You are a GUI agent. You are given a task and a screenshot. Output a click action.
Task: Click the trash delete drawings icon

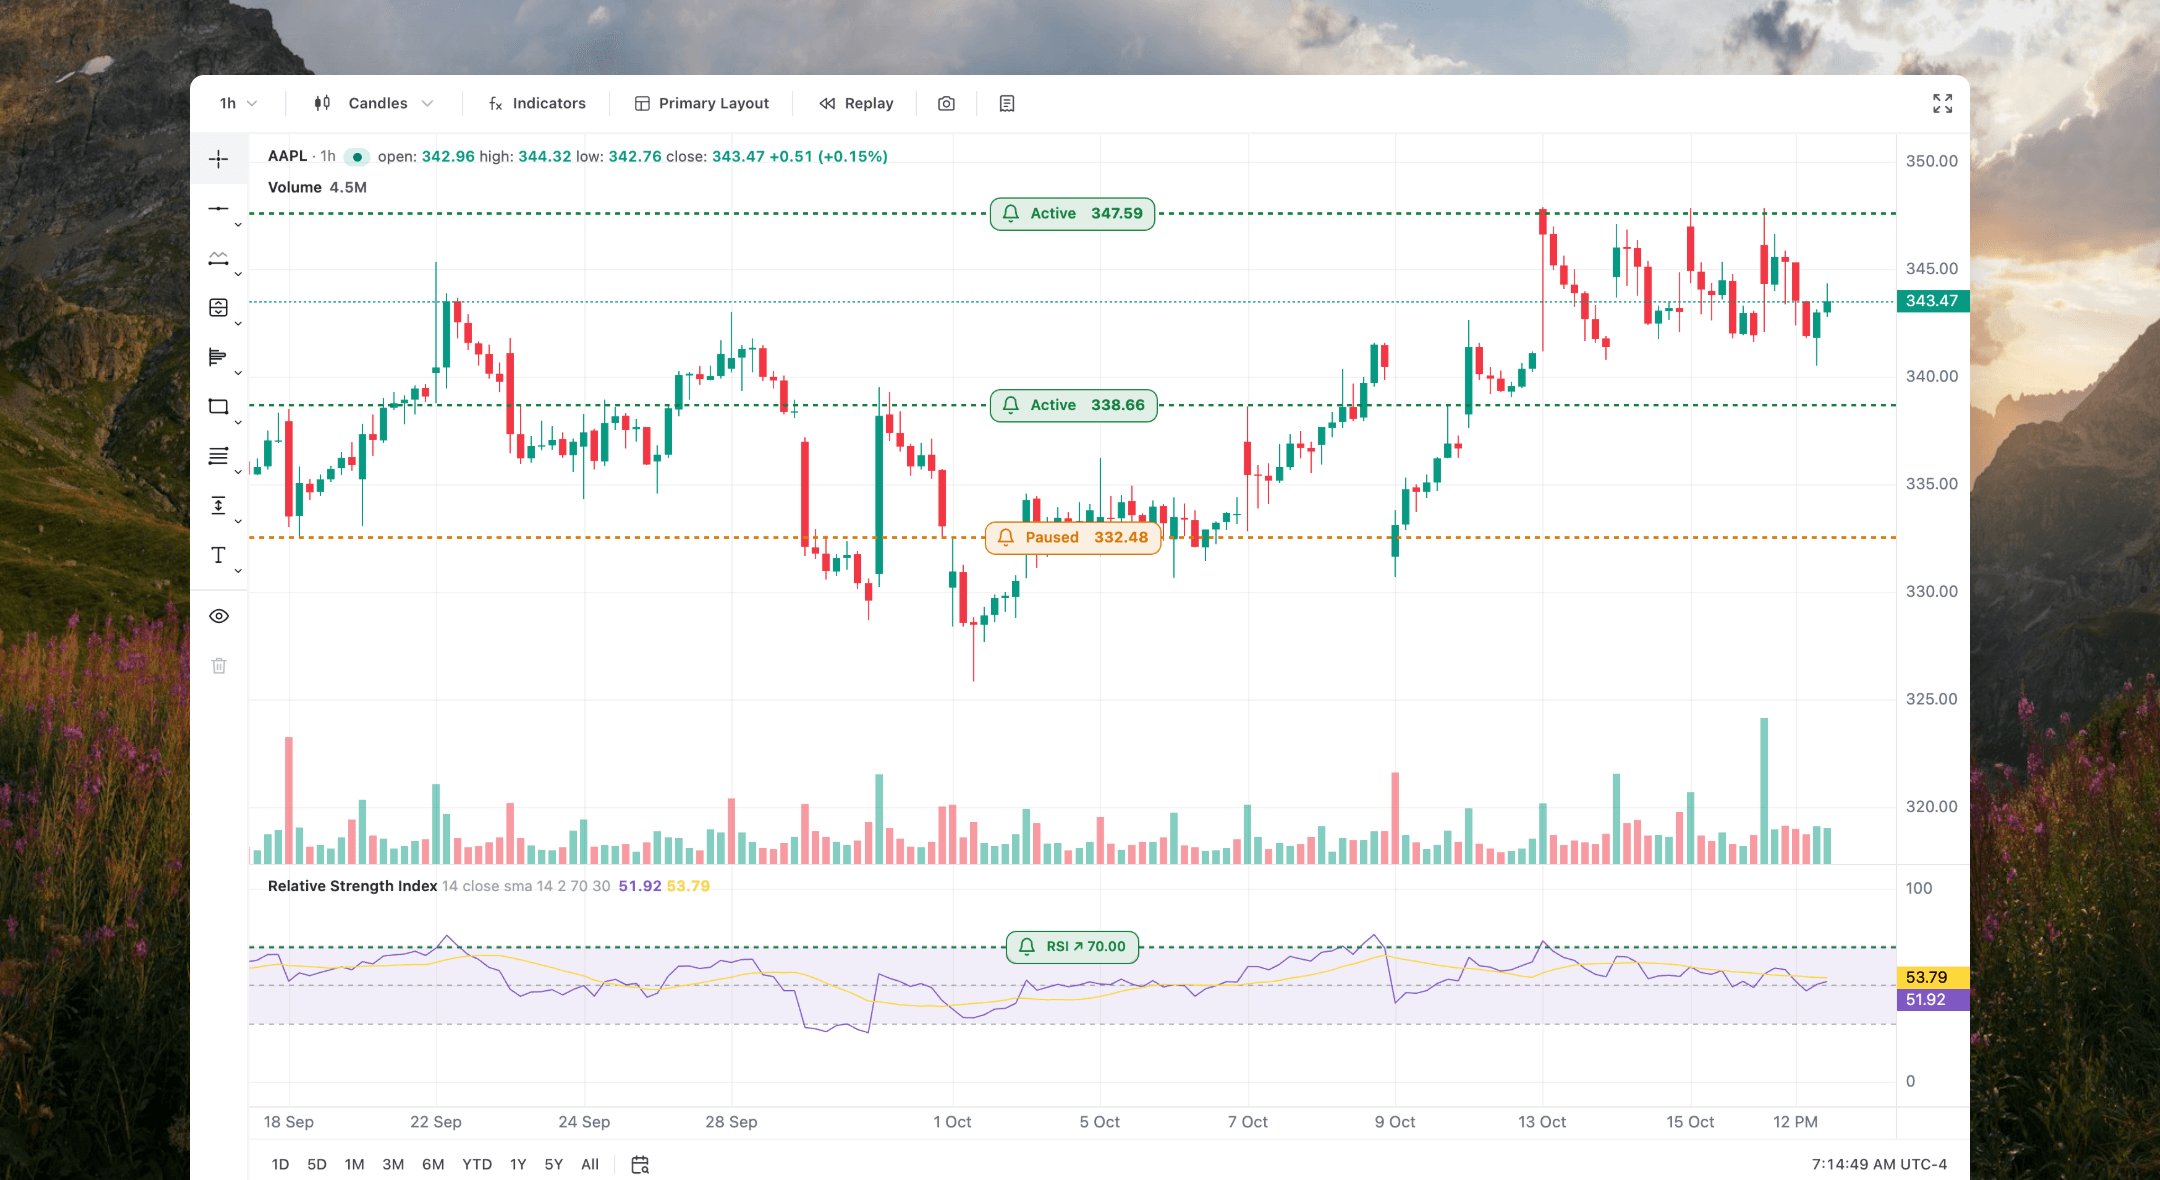219,665
